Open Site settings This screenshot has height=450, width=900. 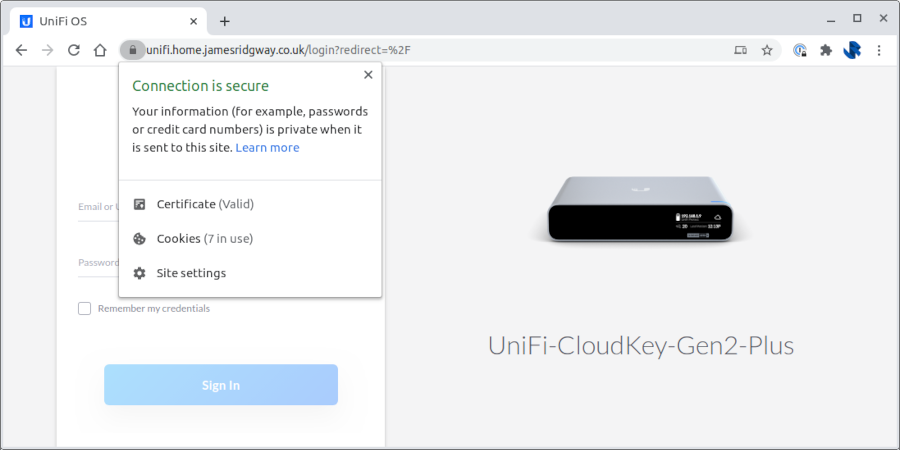[x=191, y=273]
